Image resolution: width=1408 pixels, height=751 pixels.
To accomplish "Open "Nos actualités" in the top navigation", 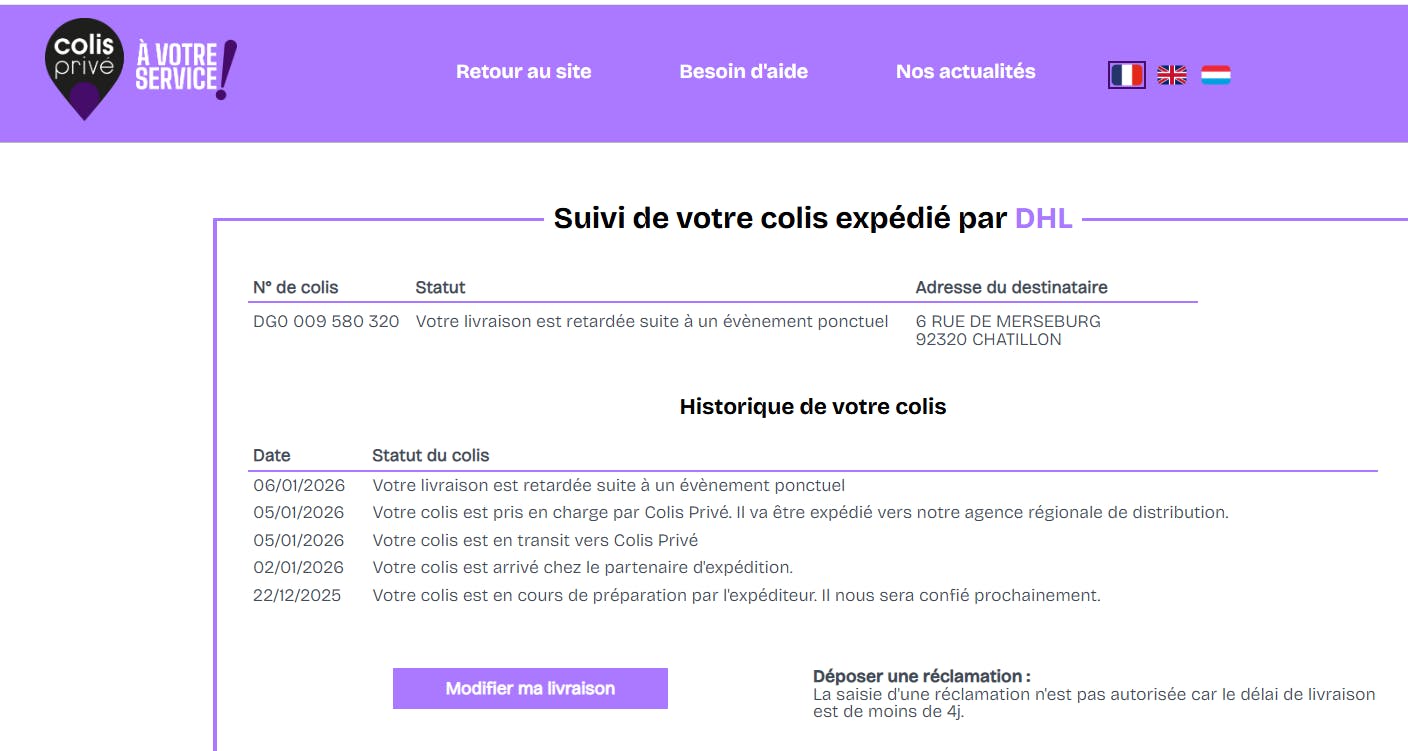I will tap(965, 72).
